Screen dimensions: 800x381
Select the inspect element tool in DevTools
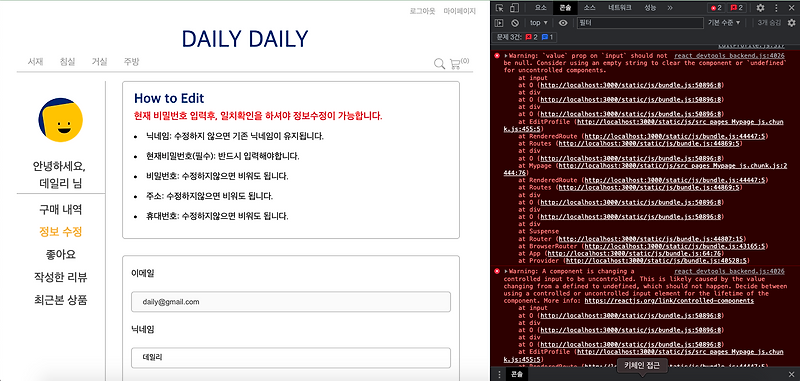point(500,8)
